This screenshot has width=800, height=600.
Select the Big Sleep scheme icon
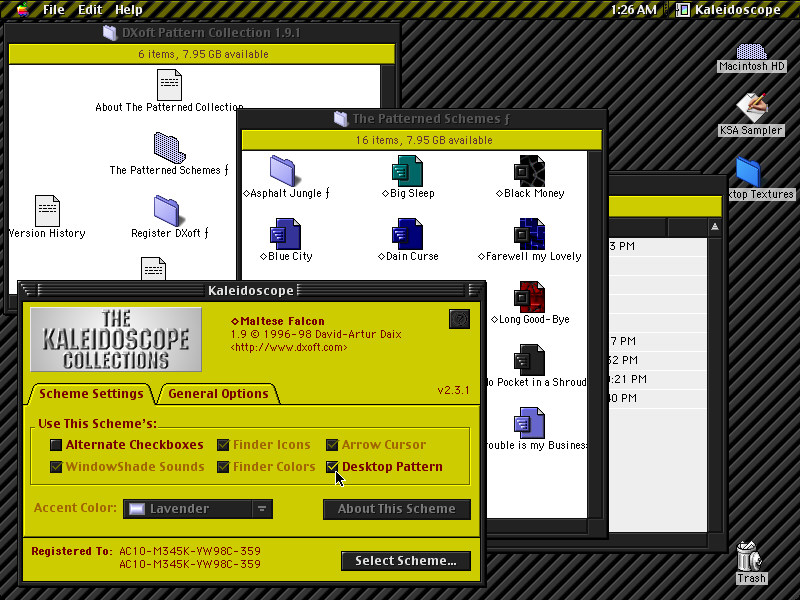point(407,170)
